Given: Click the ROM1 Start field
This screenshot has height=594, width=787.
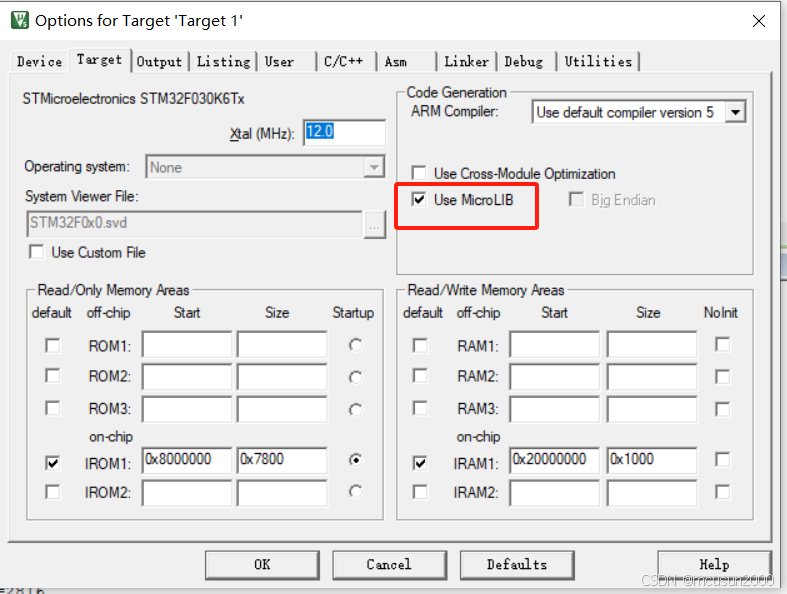Looking at the screenshot, I should tap(187, 344).
